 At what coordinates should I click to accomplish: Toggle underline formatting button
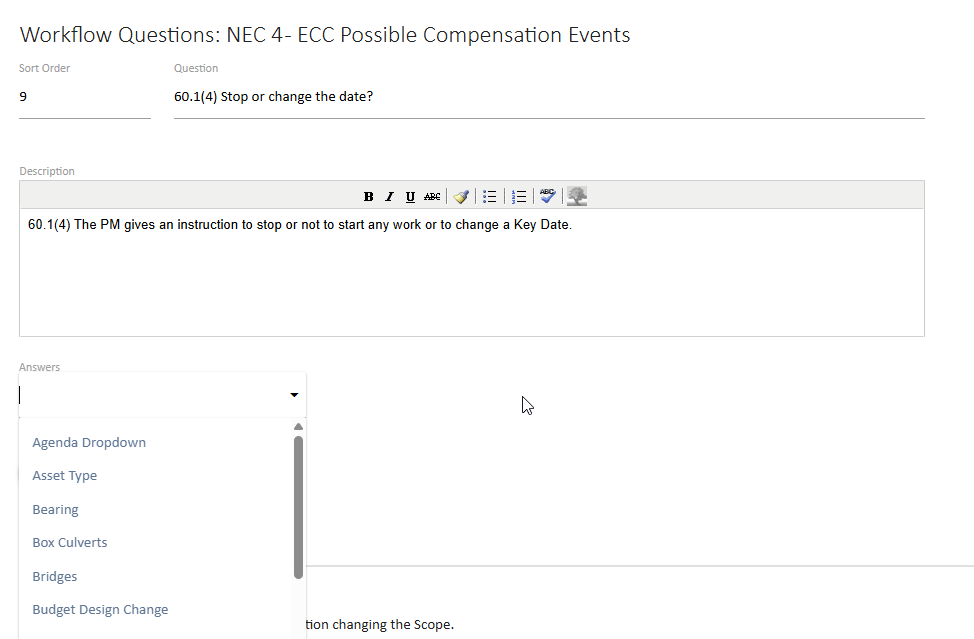(x=410, y=196)
